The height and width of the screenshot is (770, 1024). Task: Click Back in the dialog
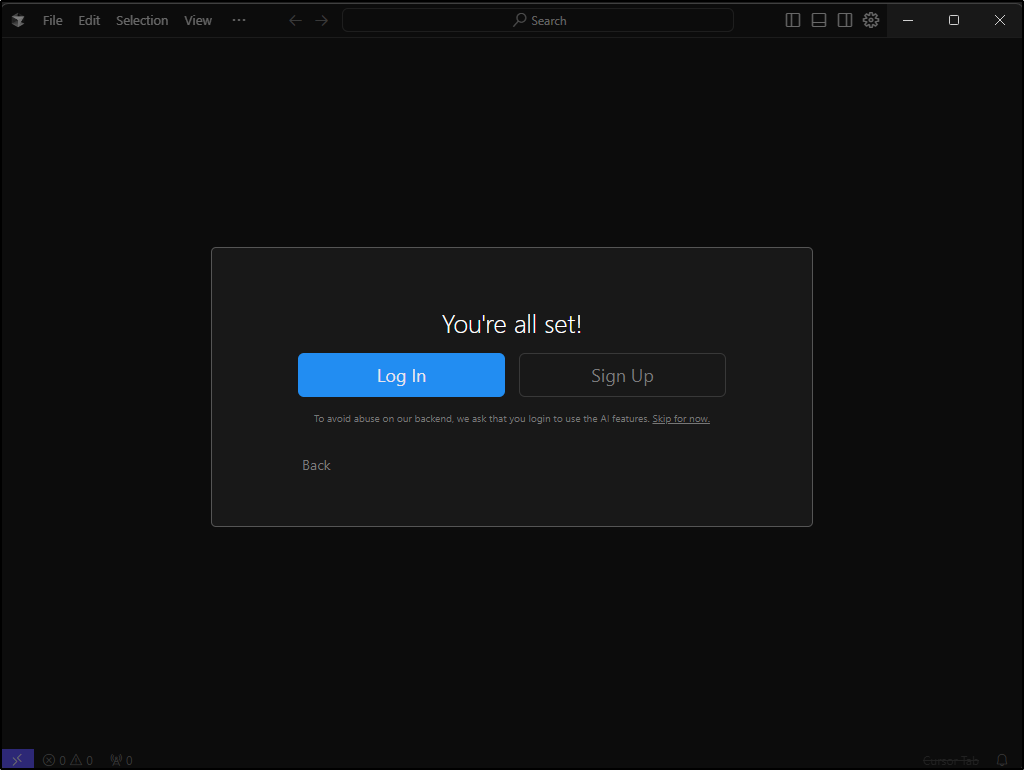pos(316,465)
